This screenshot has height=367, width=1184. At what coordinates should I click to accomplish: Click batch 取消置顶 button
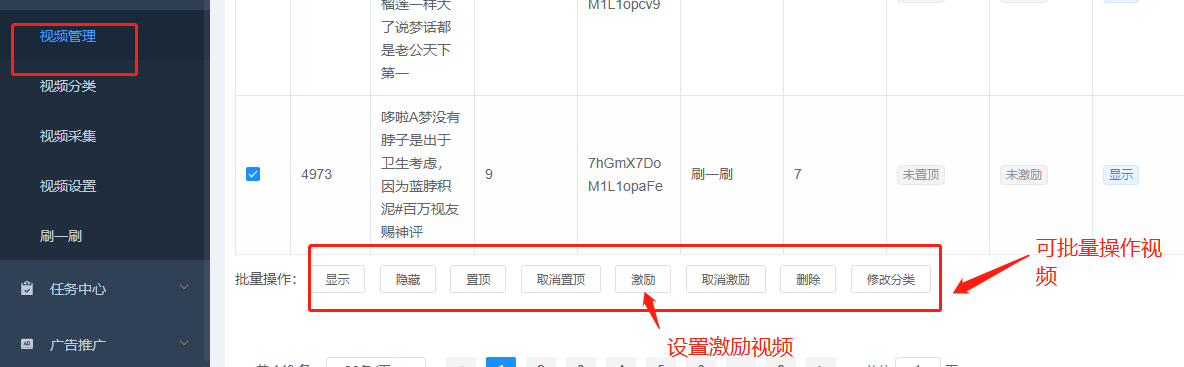pyautogui.click(x=561, y=279)
